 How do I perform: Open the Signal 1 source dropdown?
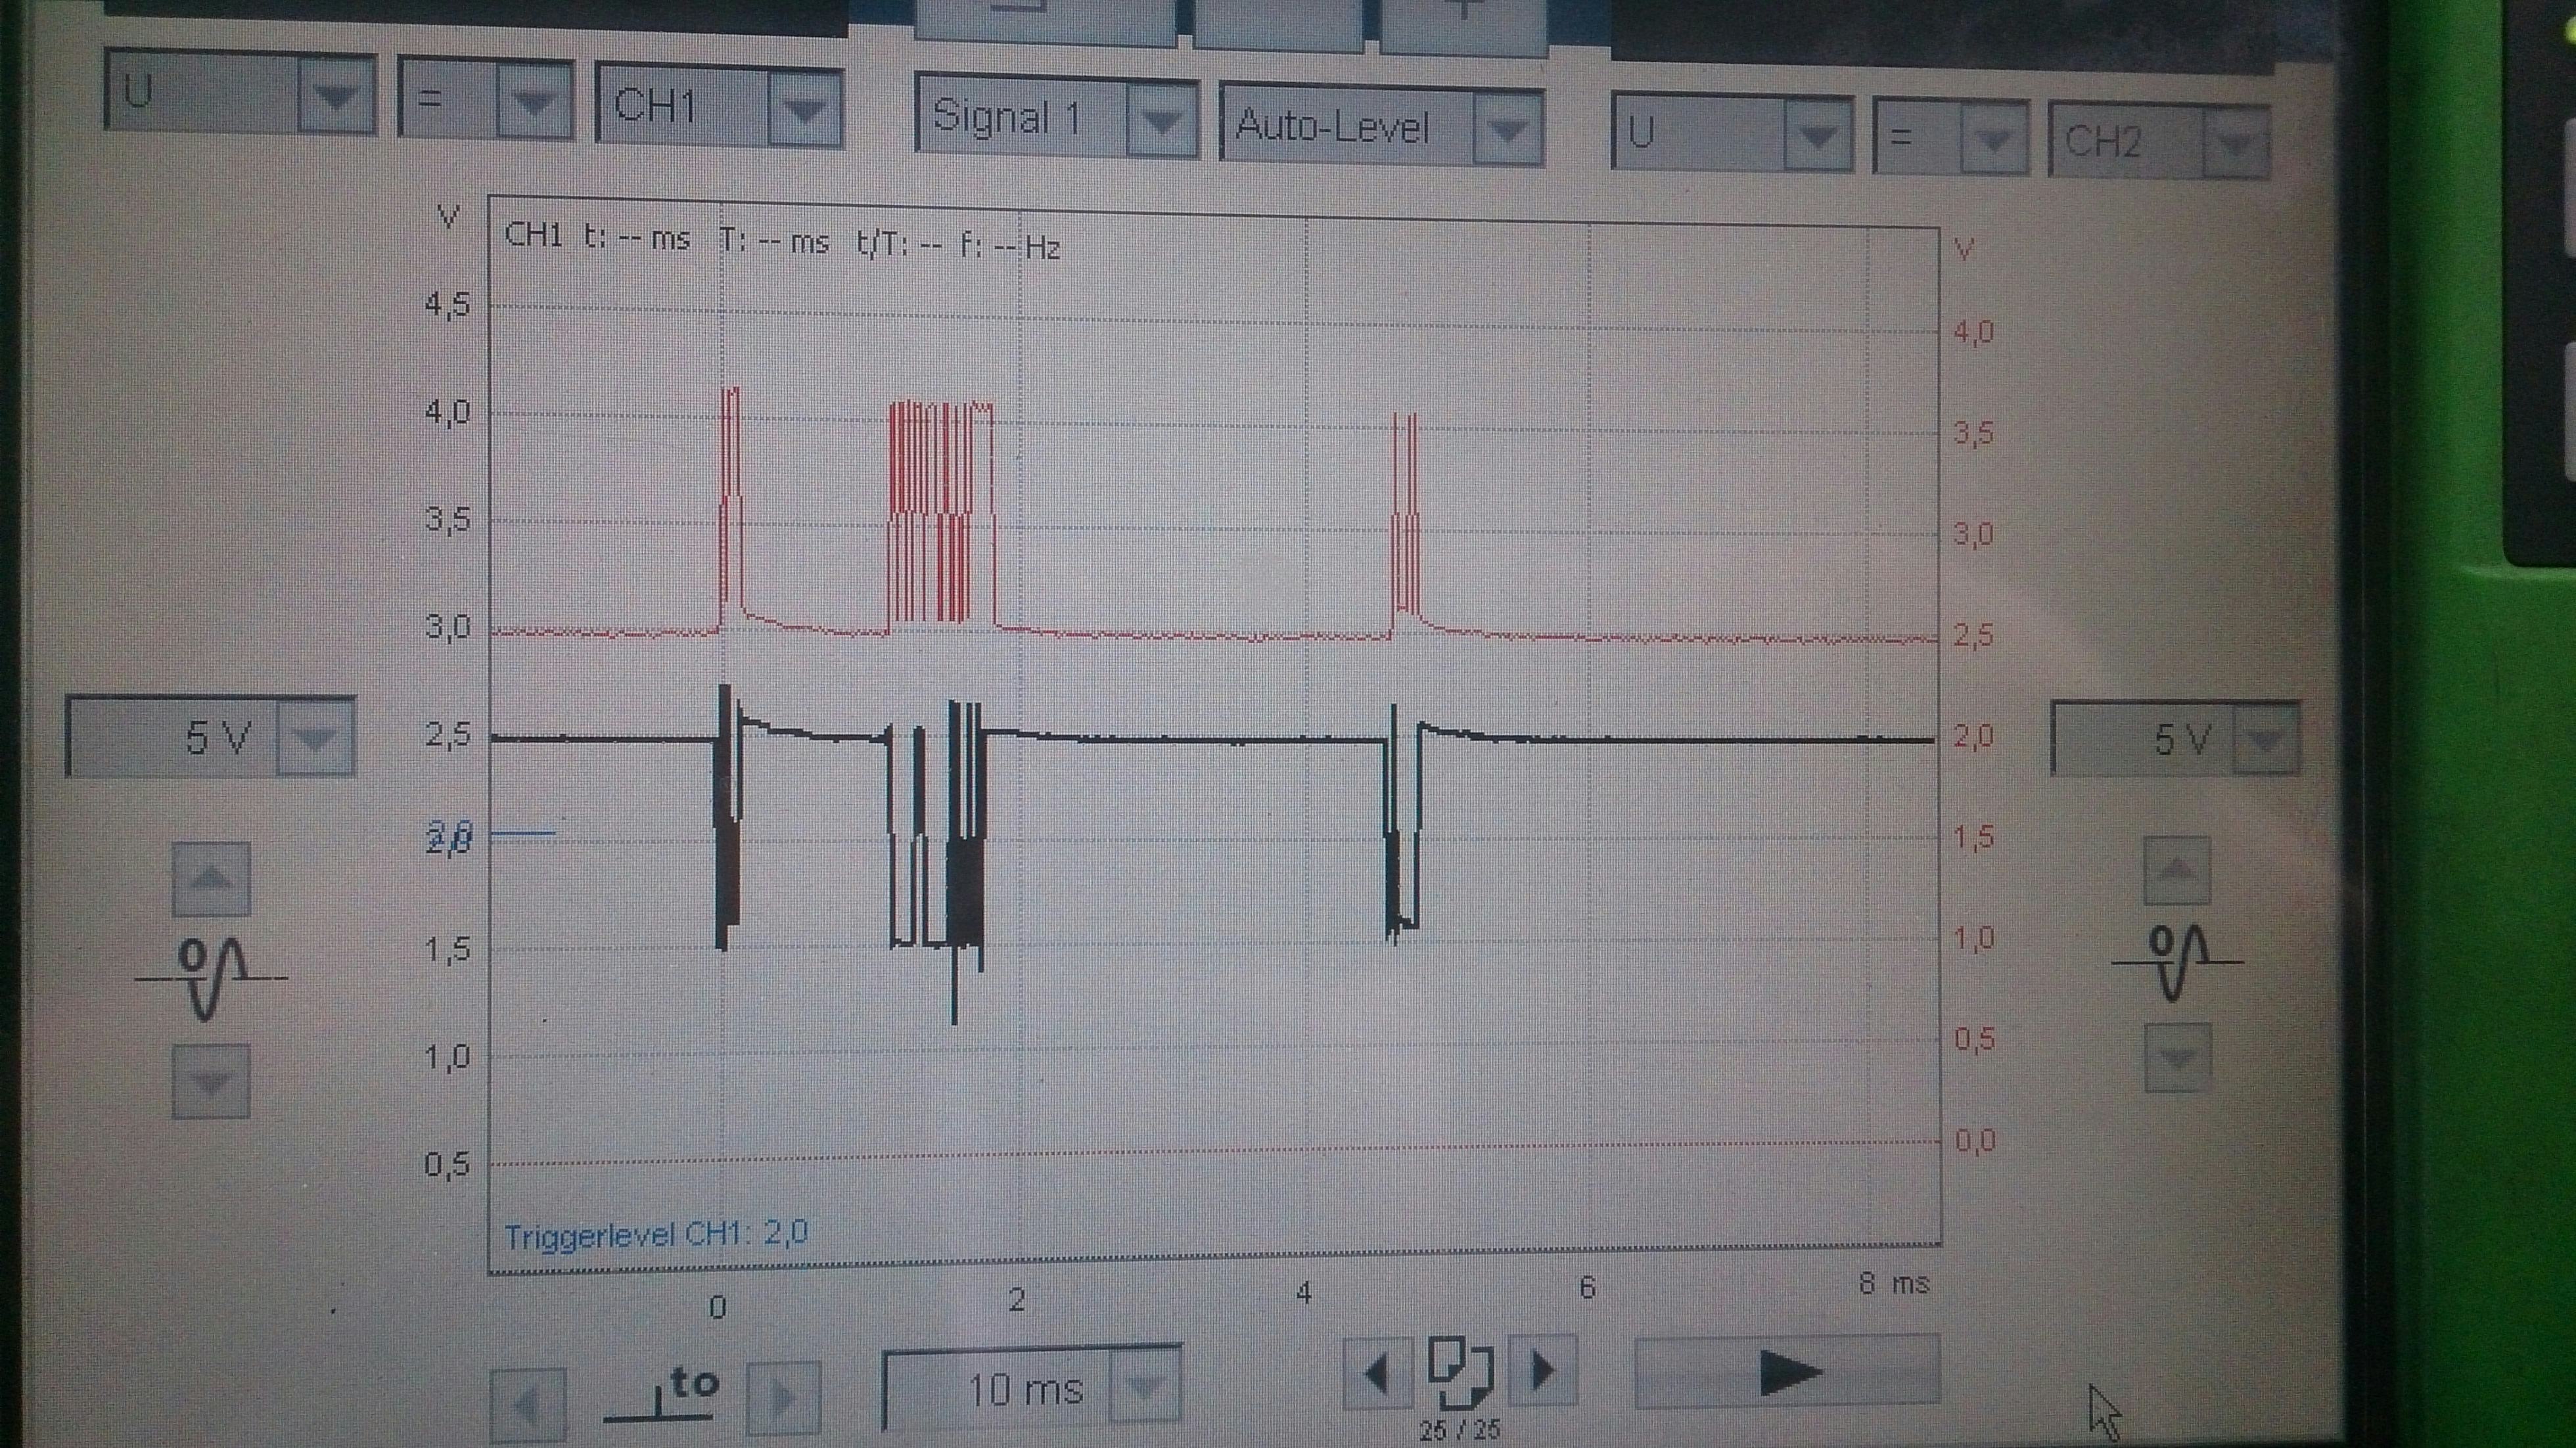[1162, 122]
